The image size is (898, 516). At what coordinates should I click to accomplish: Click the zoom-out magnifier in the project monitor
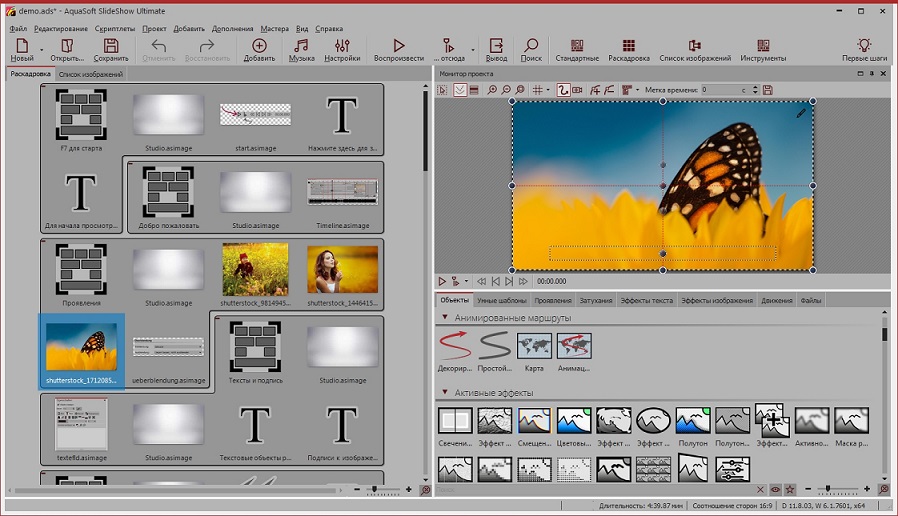pos(506,90)
